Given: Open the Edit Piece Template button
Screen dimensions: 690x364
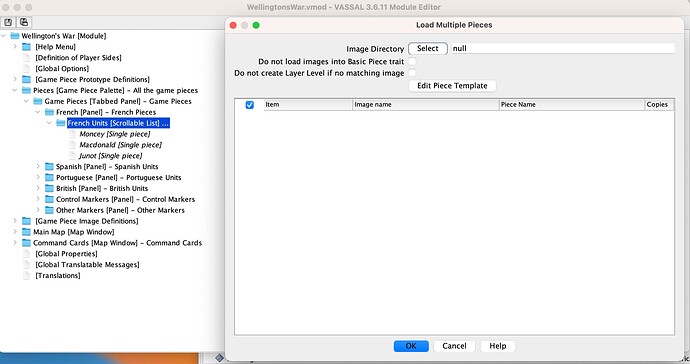Looking at the screenshot, I should coord(452,85).
